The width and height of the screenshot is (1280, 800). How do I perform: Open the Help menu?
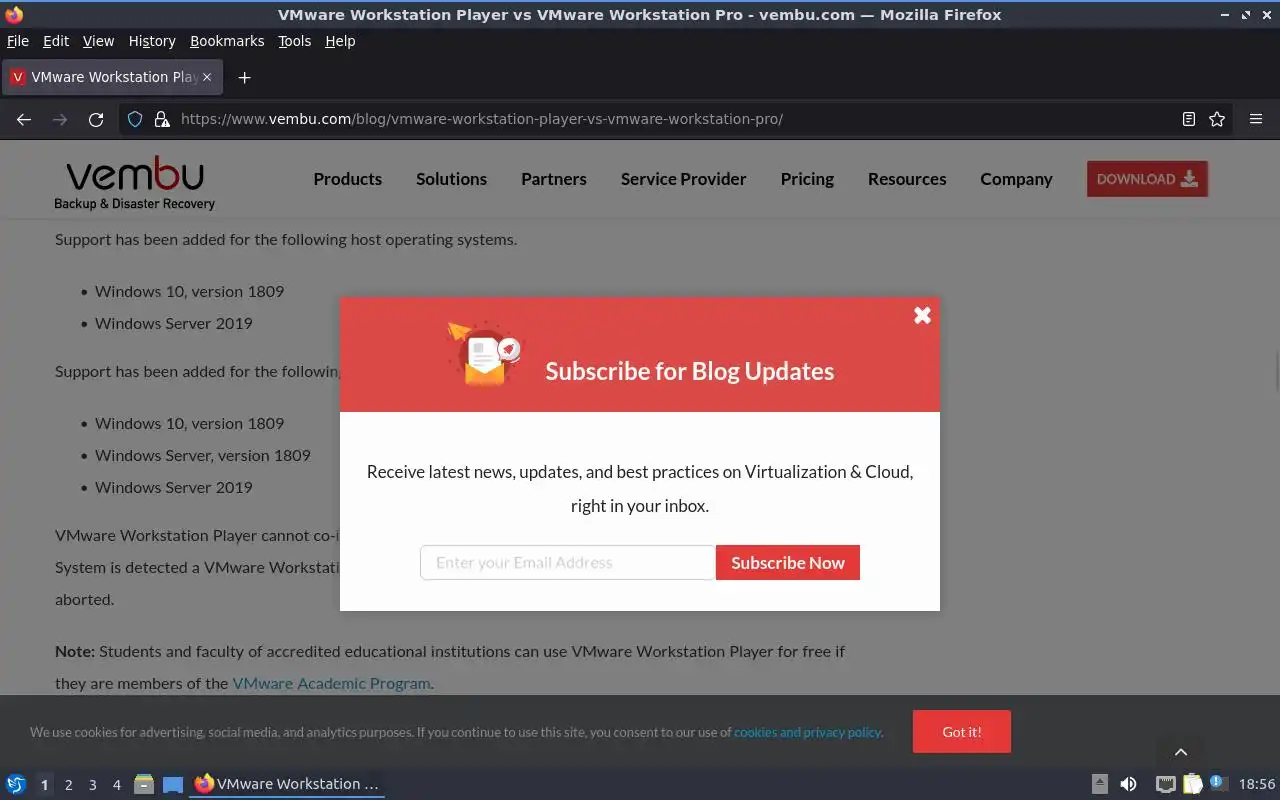click(340, 41)
